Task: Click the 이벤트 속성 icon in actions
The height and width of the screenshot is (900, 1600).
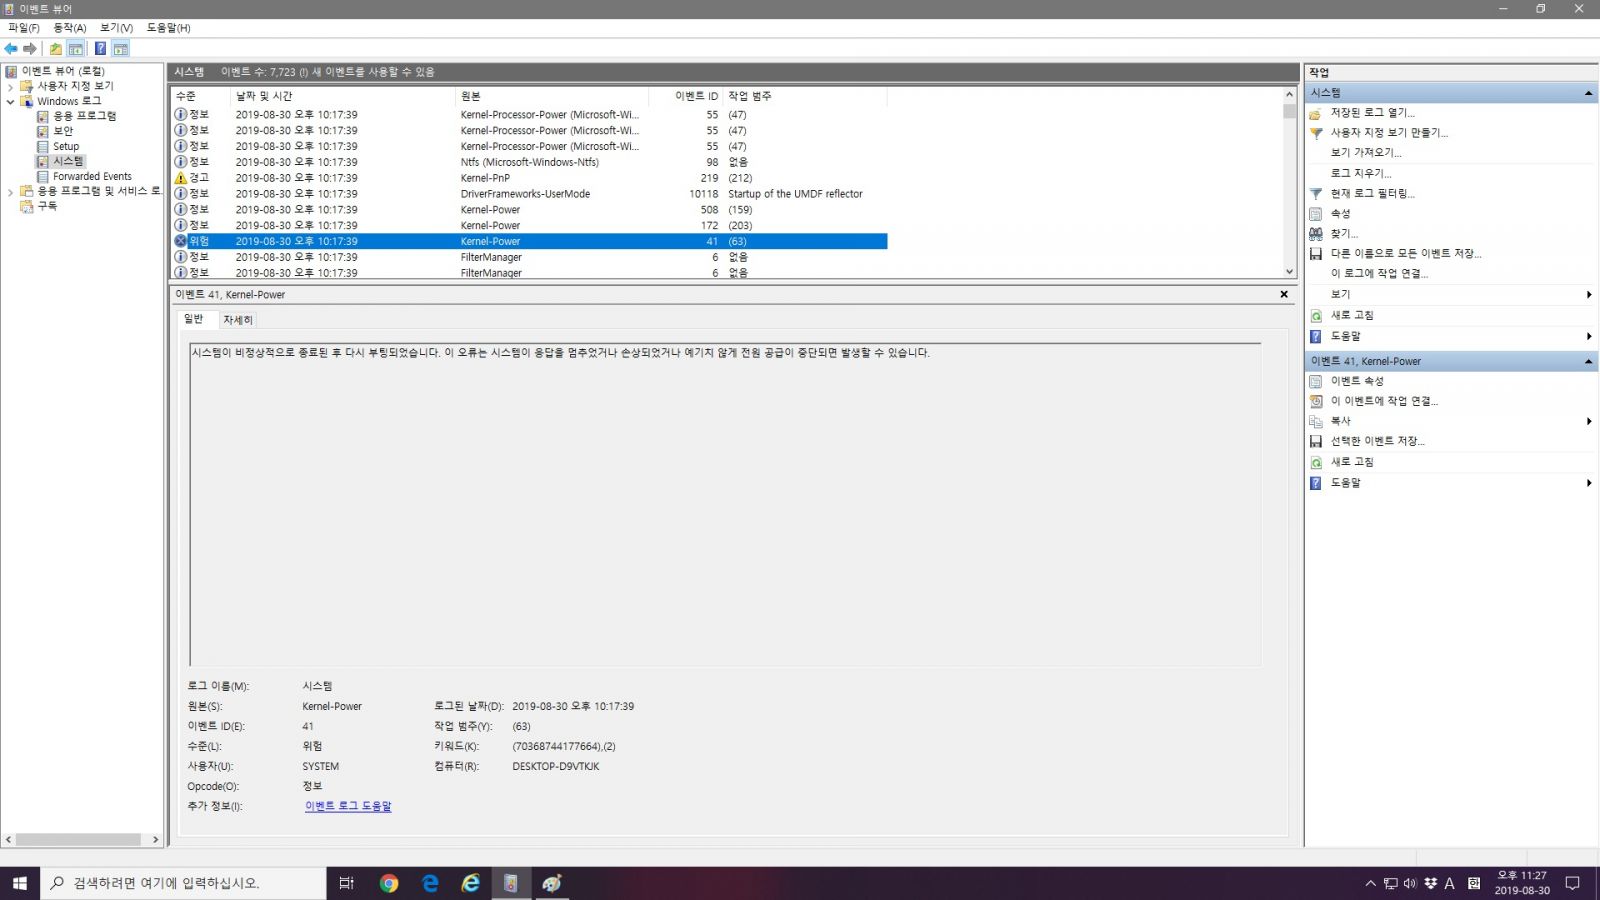Action: click(1316, 381)
